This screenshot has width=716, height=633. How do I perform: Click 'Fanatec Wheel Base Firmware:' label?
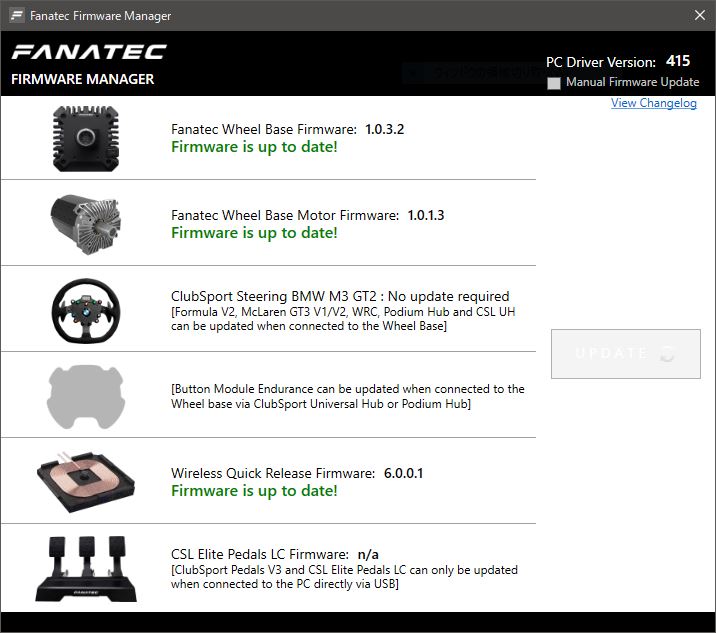point(264,129)
